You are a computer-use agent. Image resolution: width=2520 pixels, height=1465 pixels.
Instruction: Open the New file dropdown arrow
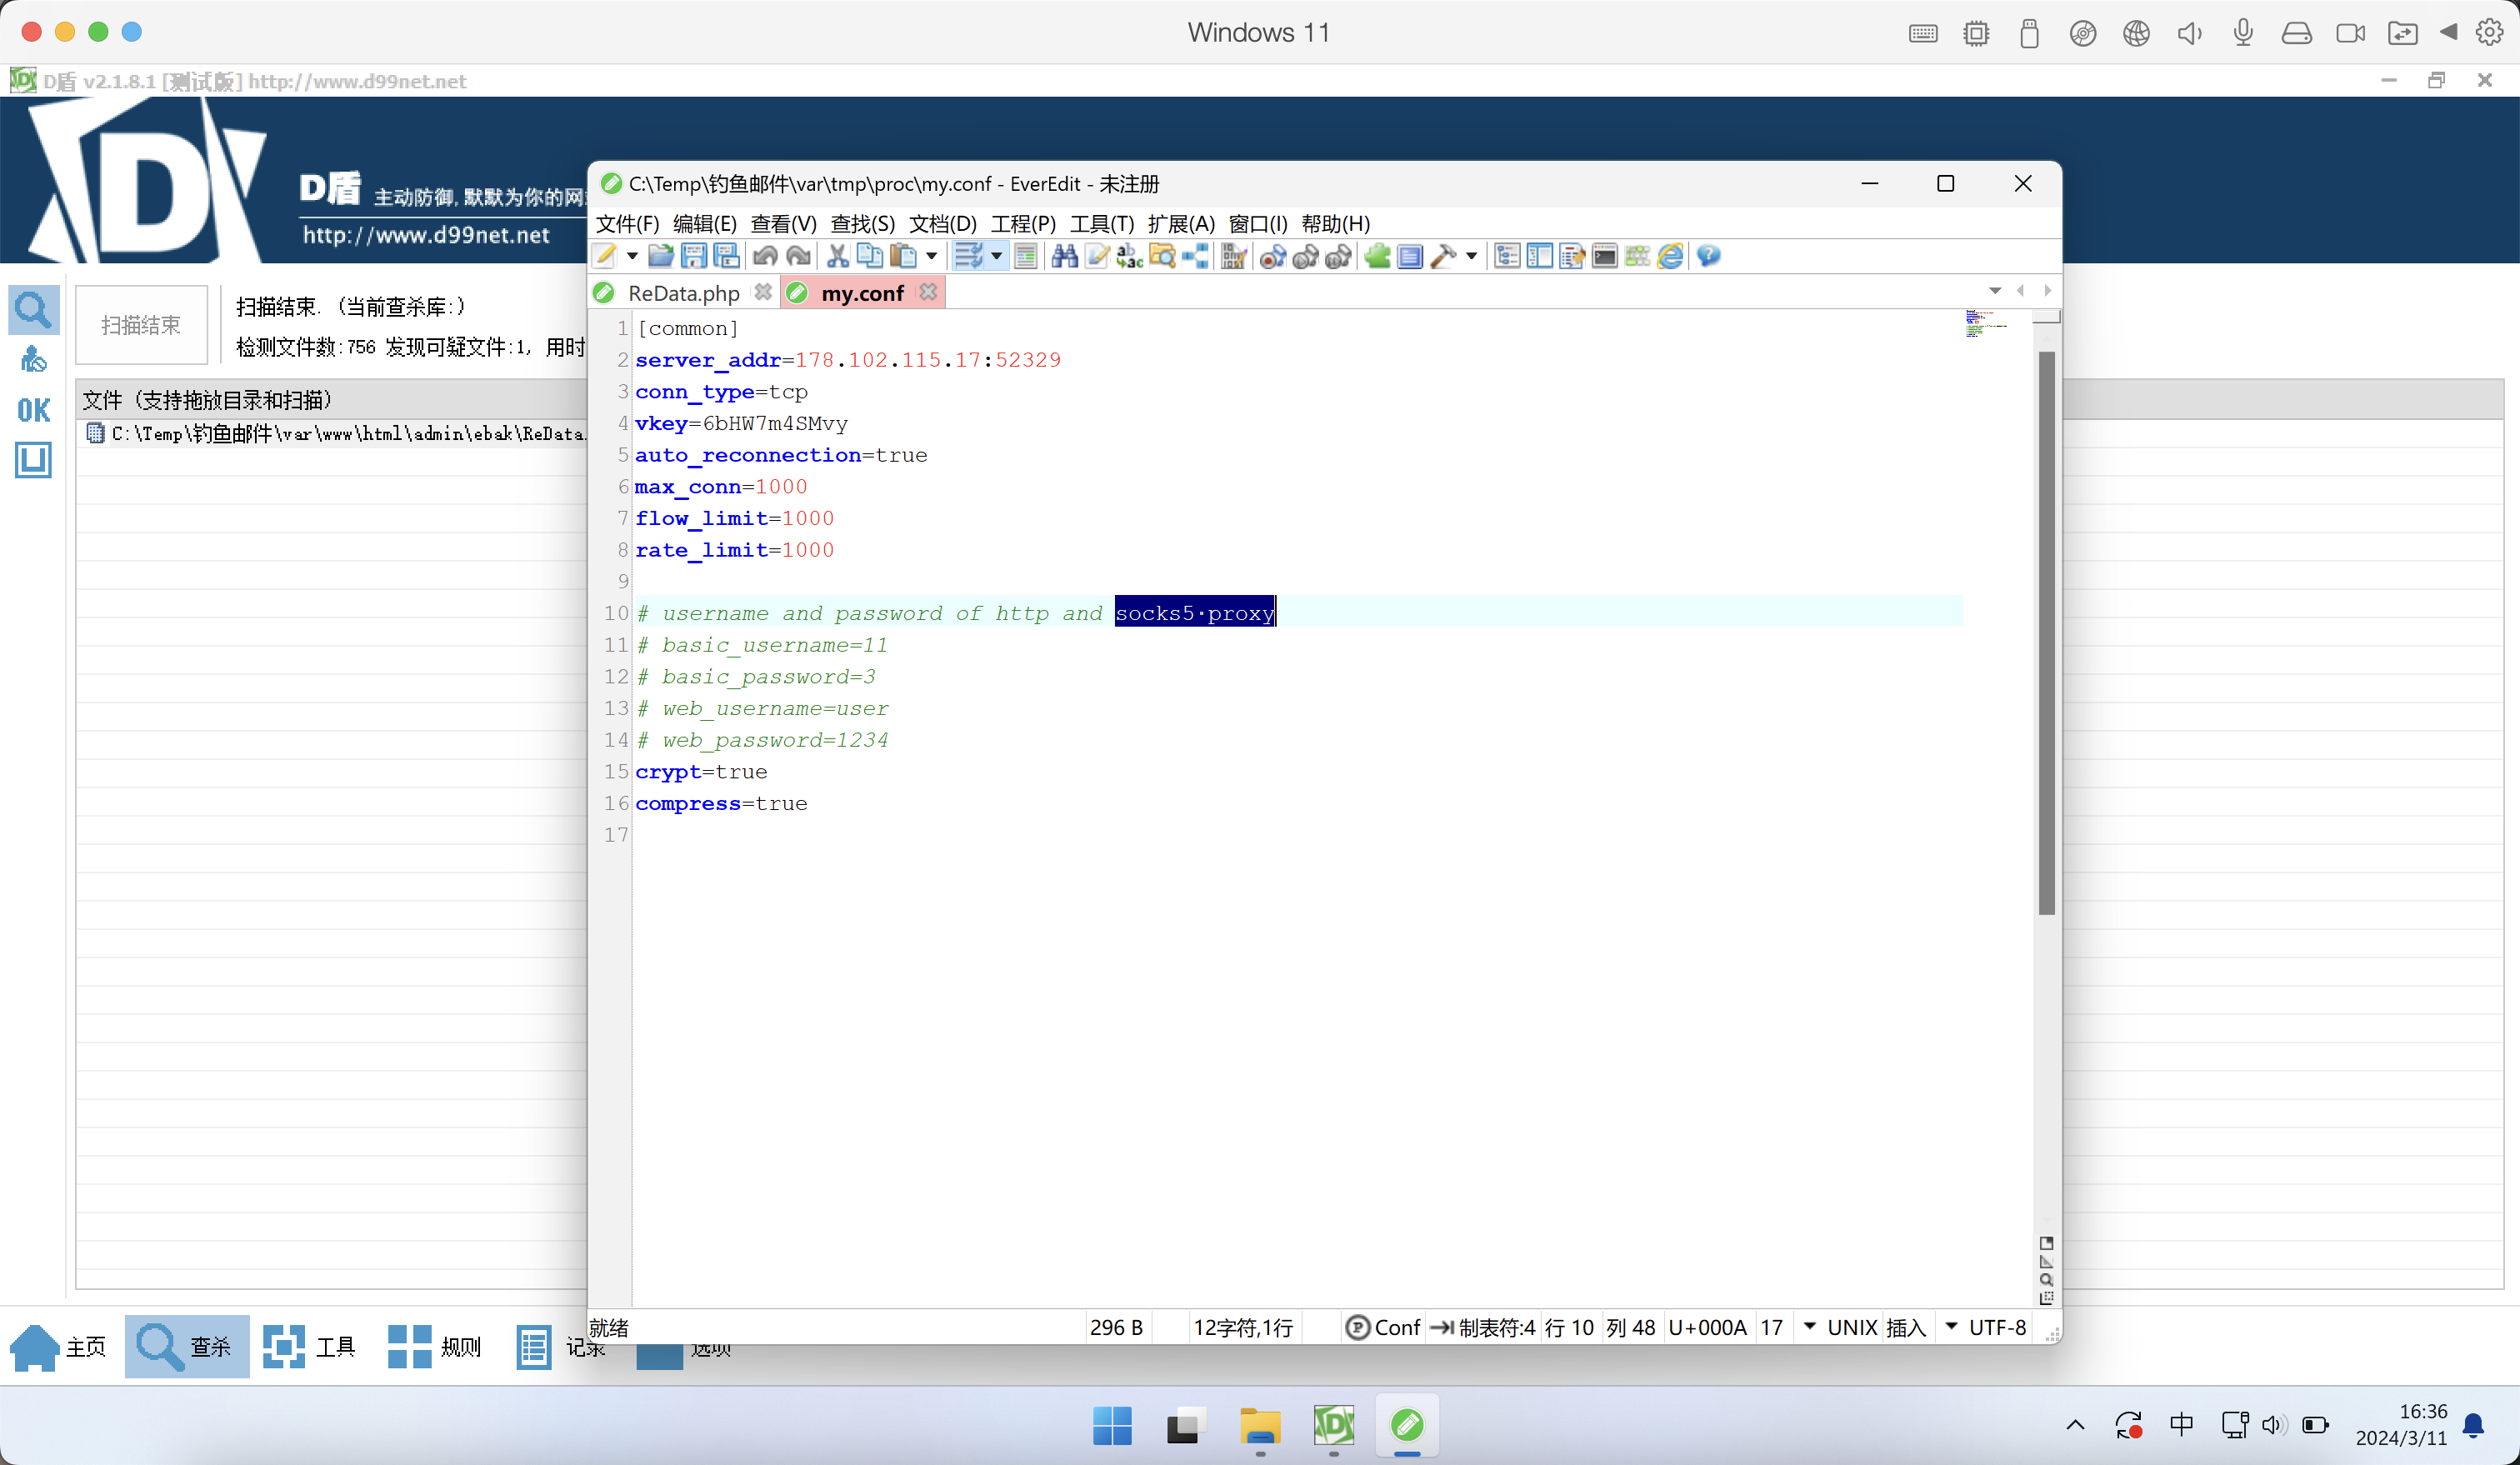tap(632, 256)
